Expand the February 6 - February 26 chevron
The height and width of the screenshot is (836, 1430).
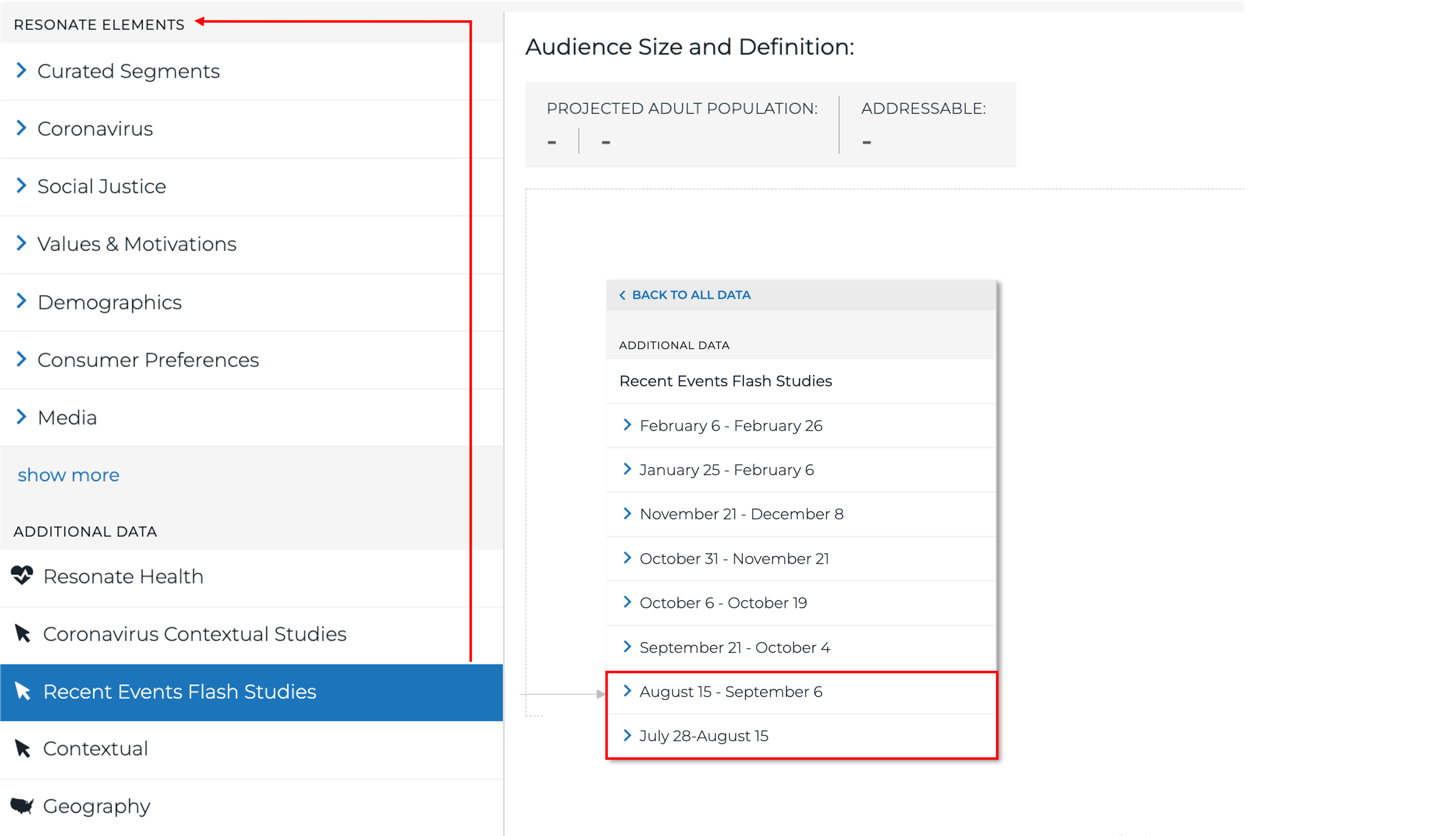[x=627, y=425]
